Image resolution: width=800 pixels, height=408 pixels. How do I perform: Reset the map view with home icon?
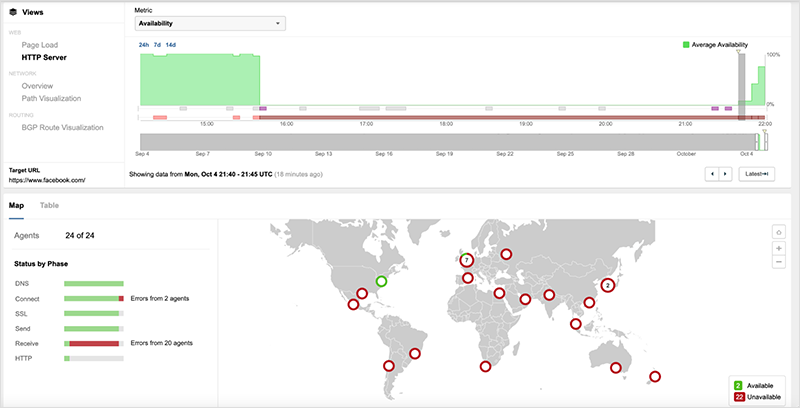[x=779, y=231]
